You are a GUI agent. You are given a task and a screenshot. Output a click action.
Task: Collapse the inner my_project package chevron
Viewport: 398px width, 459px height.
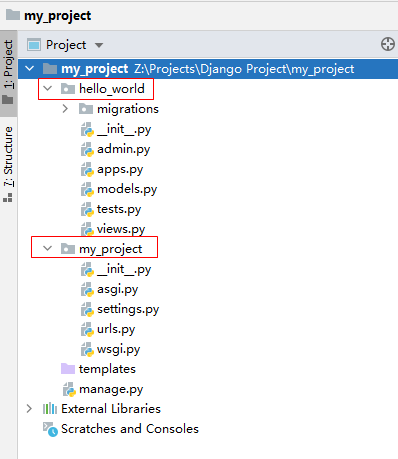[x=48, y=248]
